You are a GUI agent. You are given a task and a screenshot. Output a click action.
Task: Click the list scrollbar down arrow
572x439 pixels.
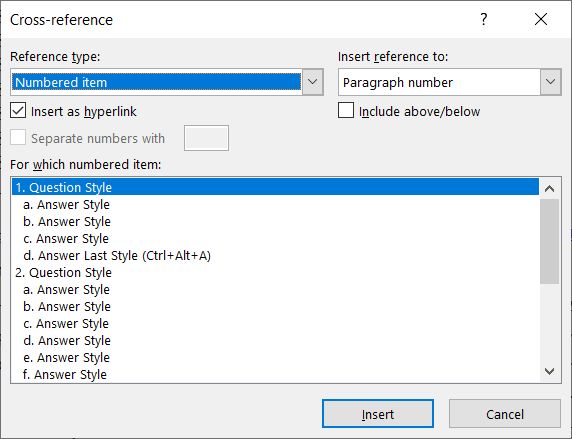[549, 372]
